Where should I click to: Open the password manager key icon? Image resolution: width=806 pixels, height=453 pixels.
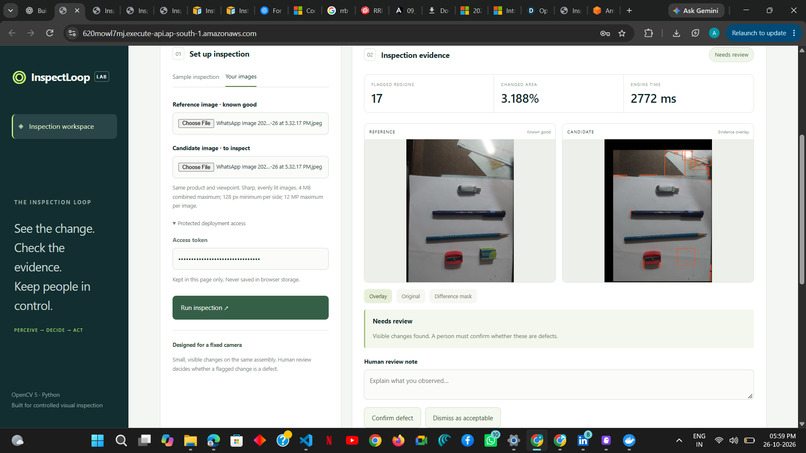point(605,33)
